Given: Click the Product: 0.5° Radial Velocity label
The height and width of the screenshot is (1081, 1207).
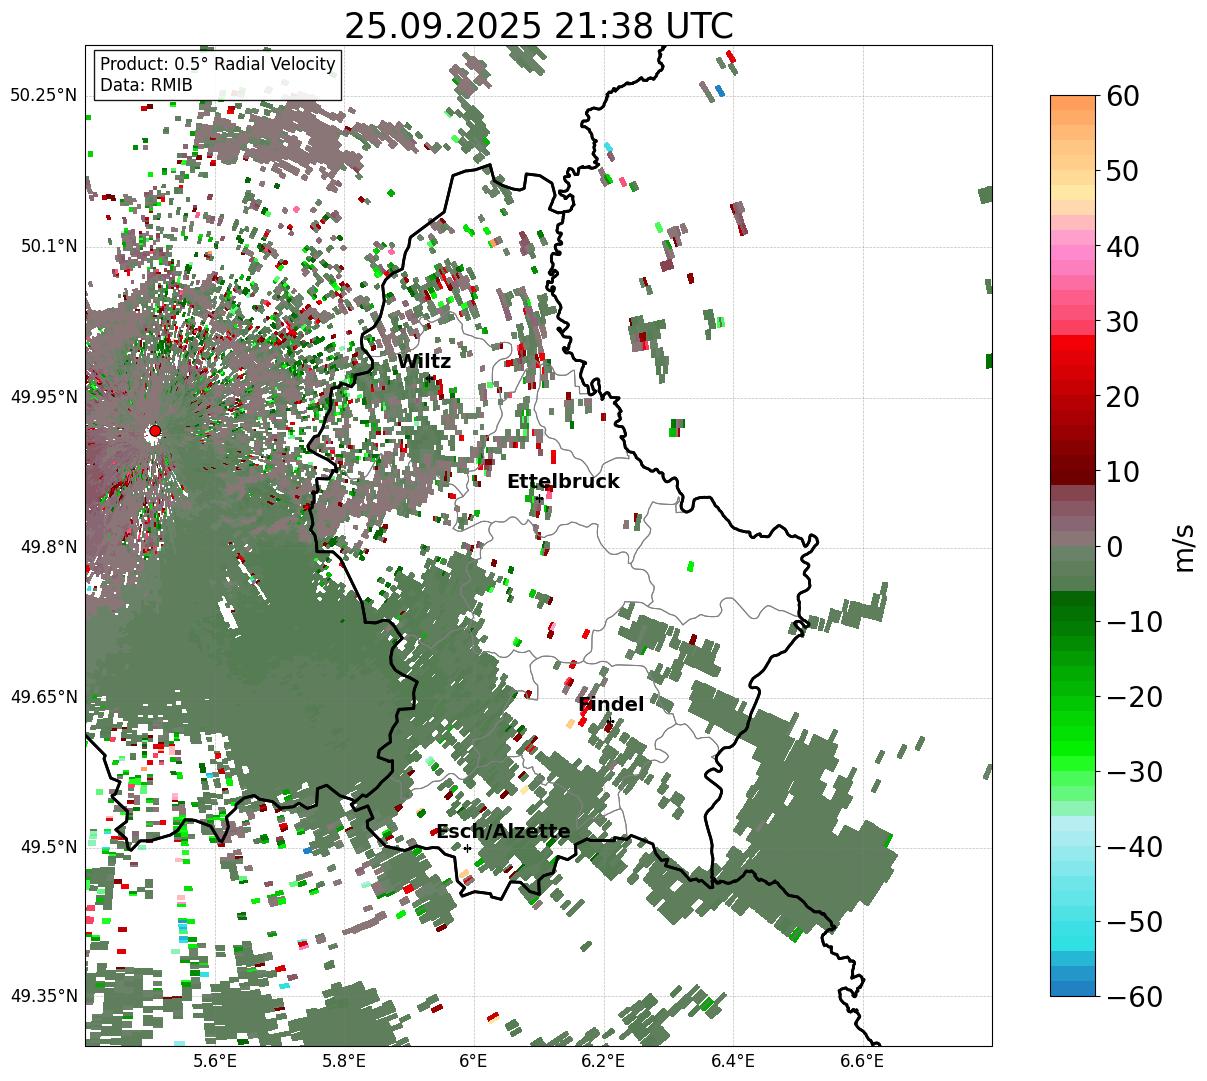Looking at the screenshot, I should 218,64.
